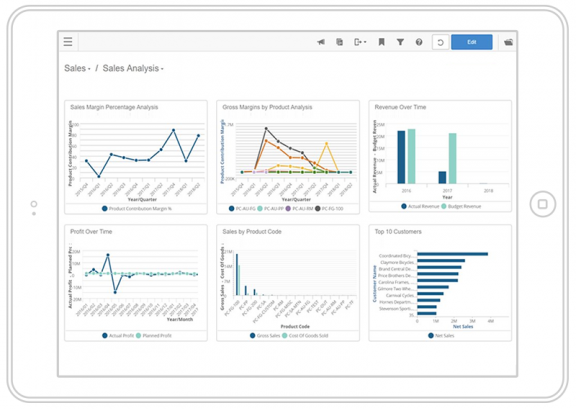Click the tallest Gross Sales bar
This screenshot has width=576, height=409.
pyautogui.click(x=237, y=274)
